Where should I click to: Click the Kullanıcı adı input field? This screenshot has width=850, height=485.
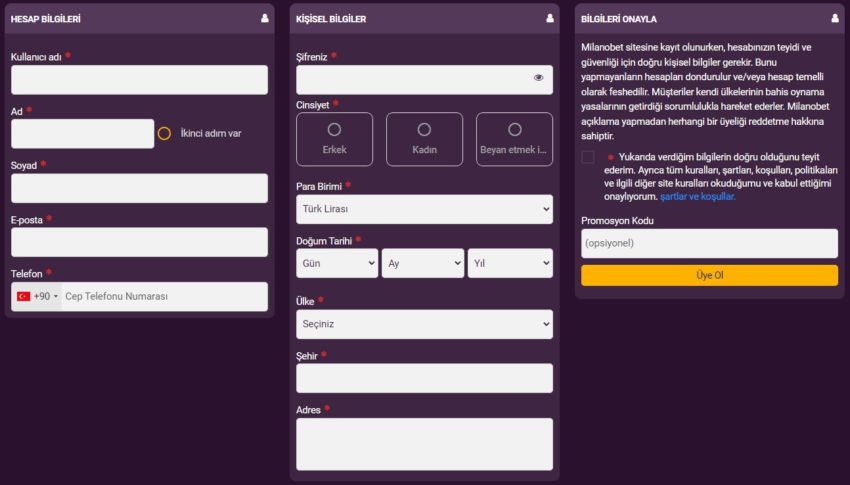tap(139, 80)
